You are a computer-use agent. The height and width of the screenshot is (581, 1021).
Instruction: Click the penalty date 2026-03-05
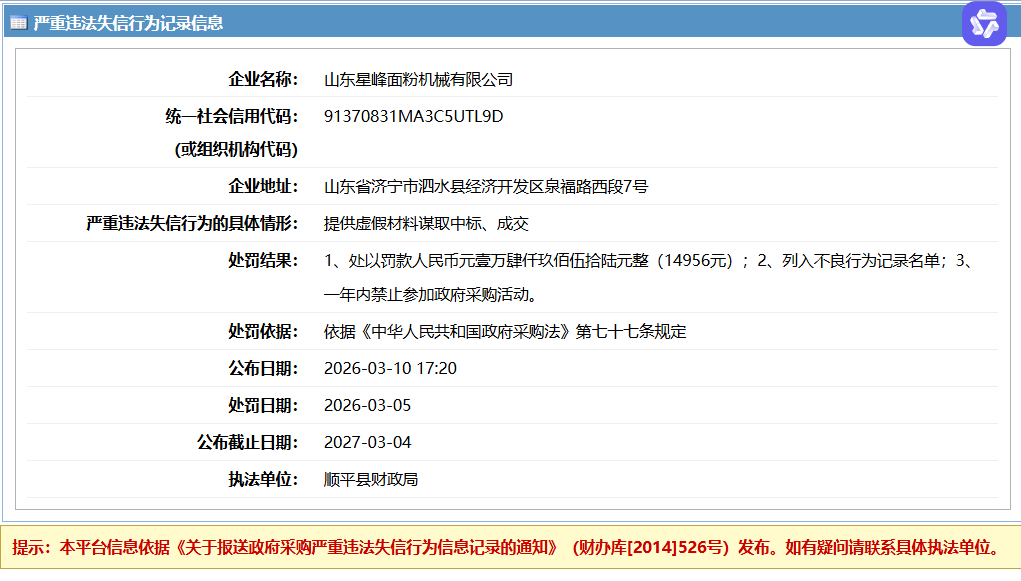pyautogui.click(x=367, y=405)
